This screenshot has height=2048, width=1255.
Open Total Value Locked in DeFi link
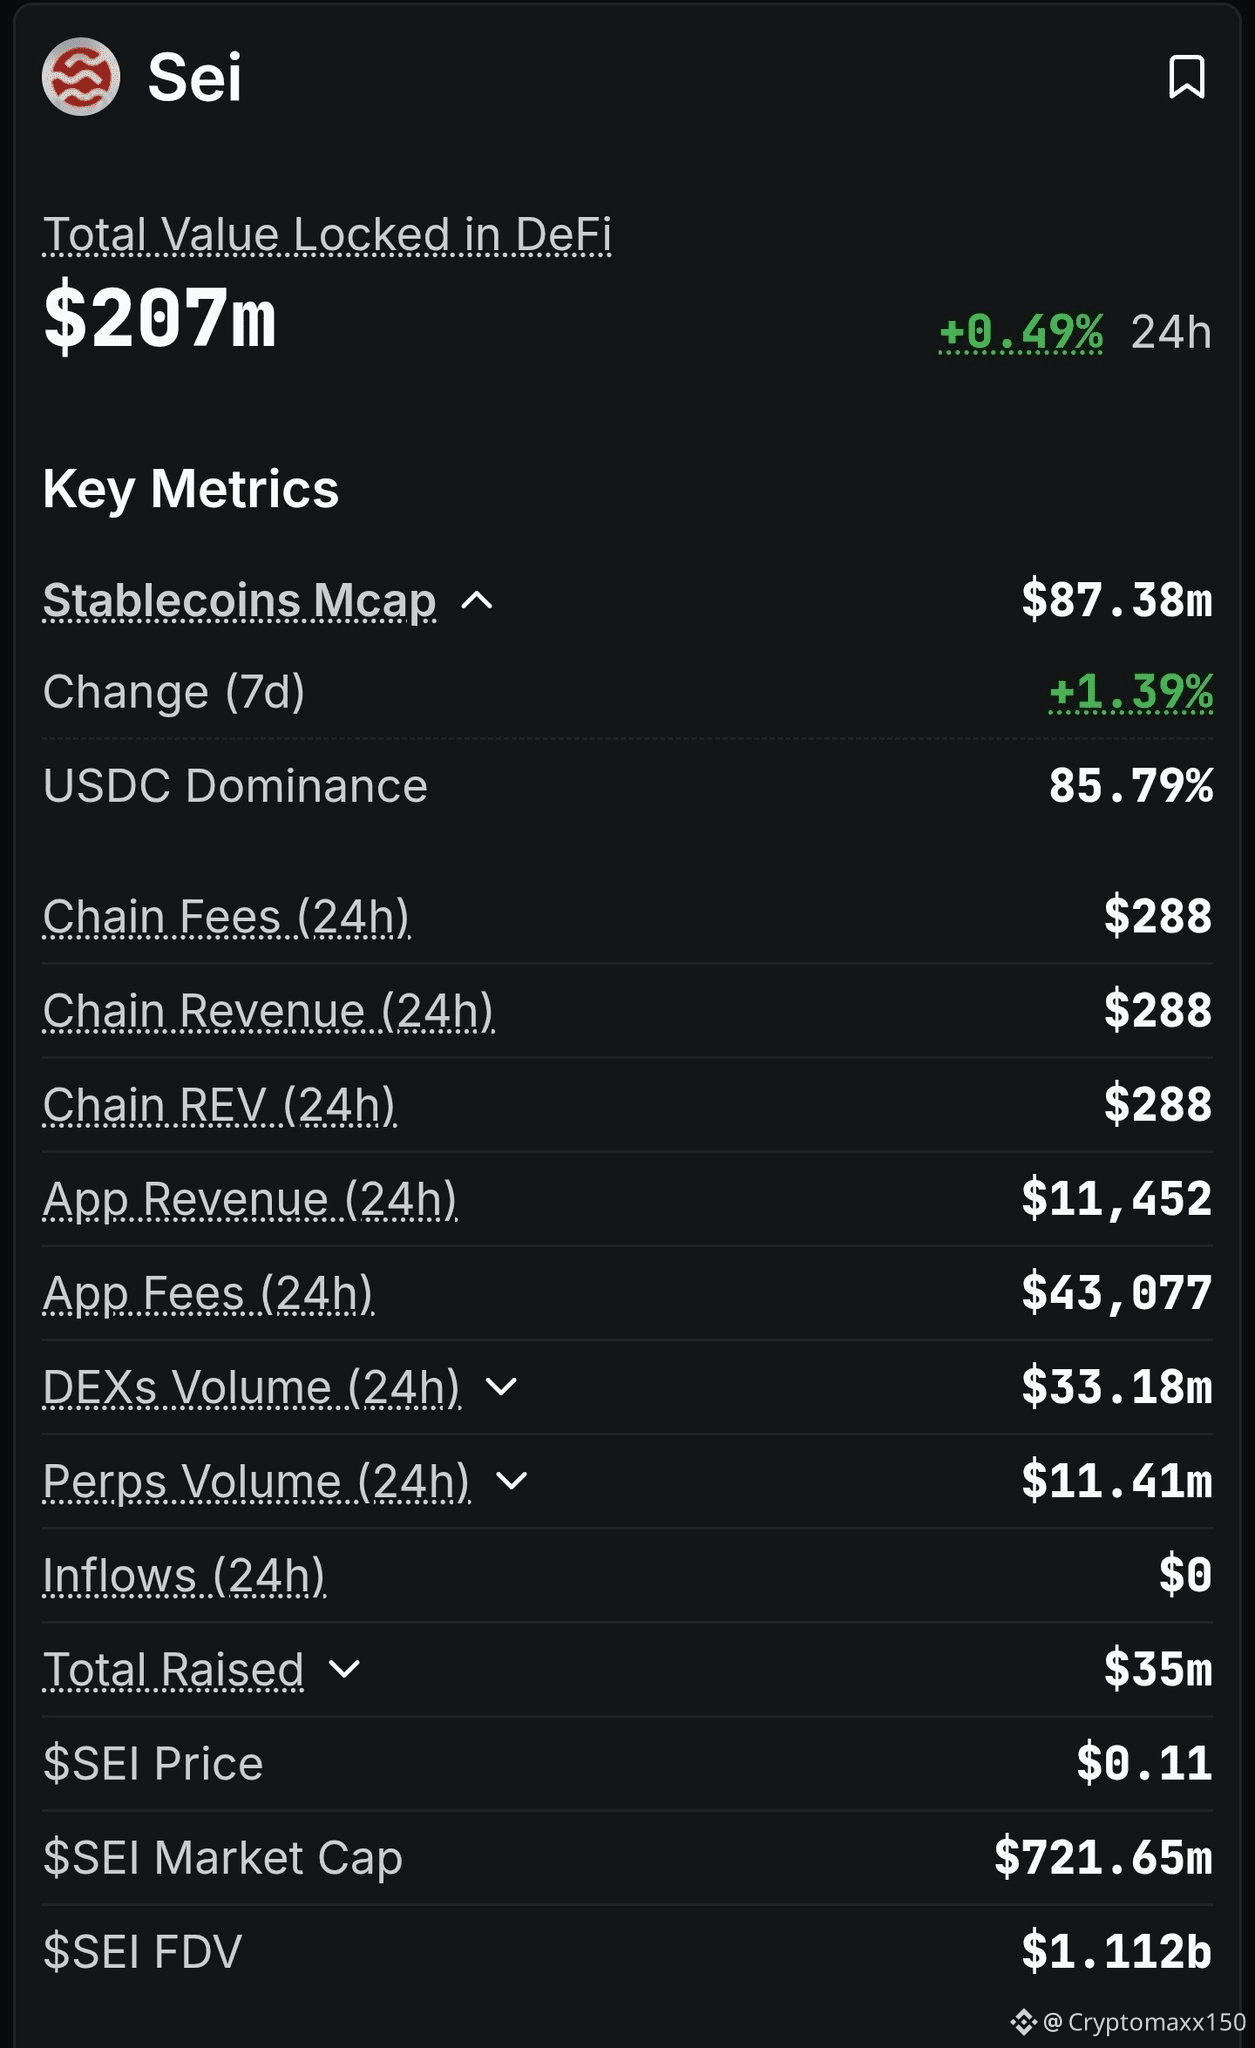coord(327,236)
